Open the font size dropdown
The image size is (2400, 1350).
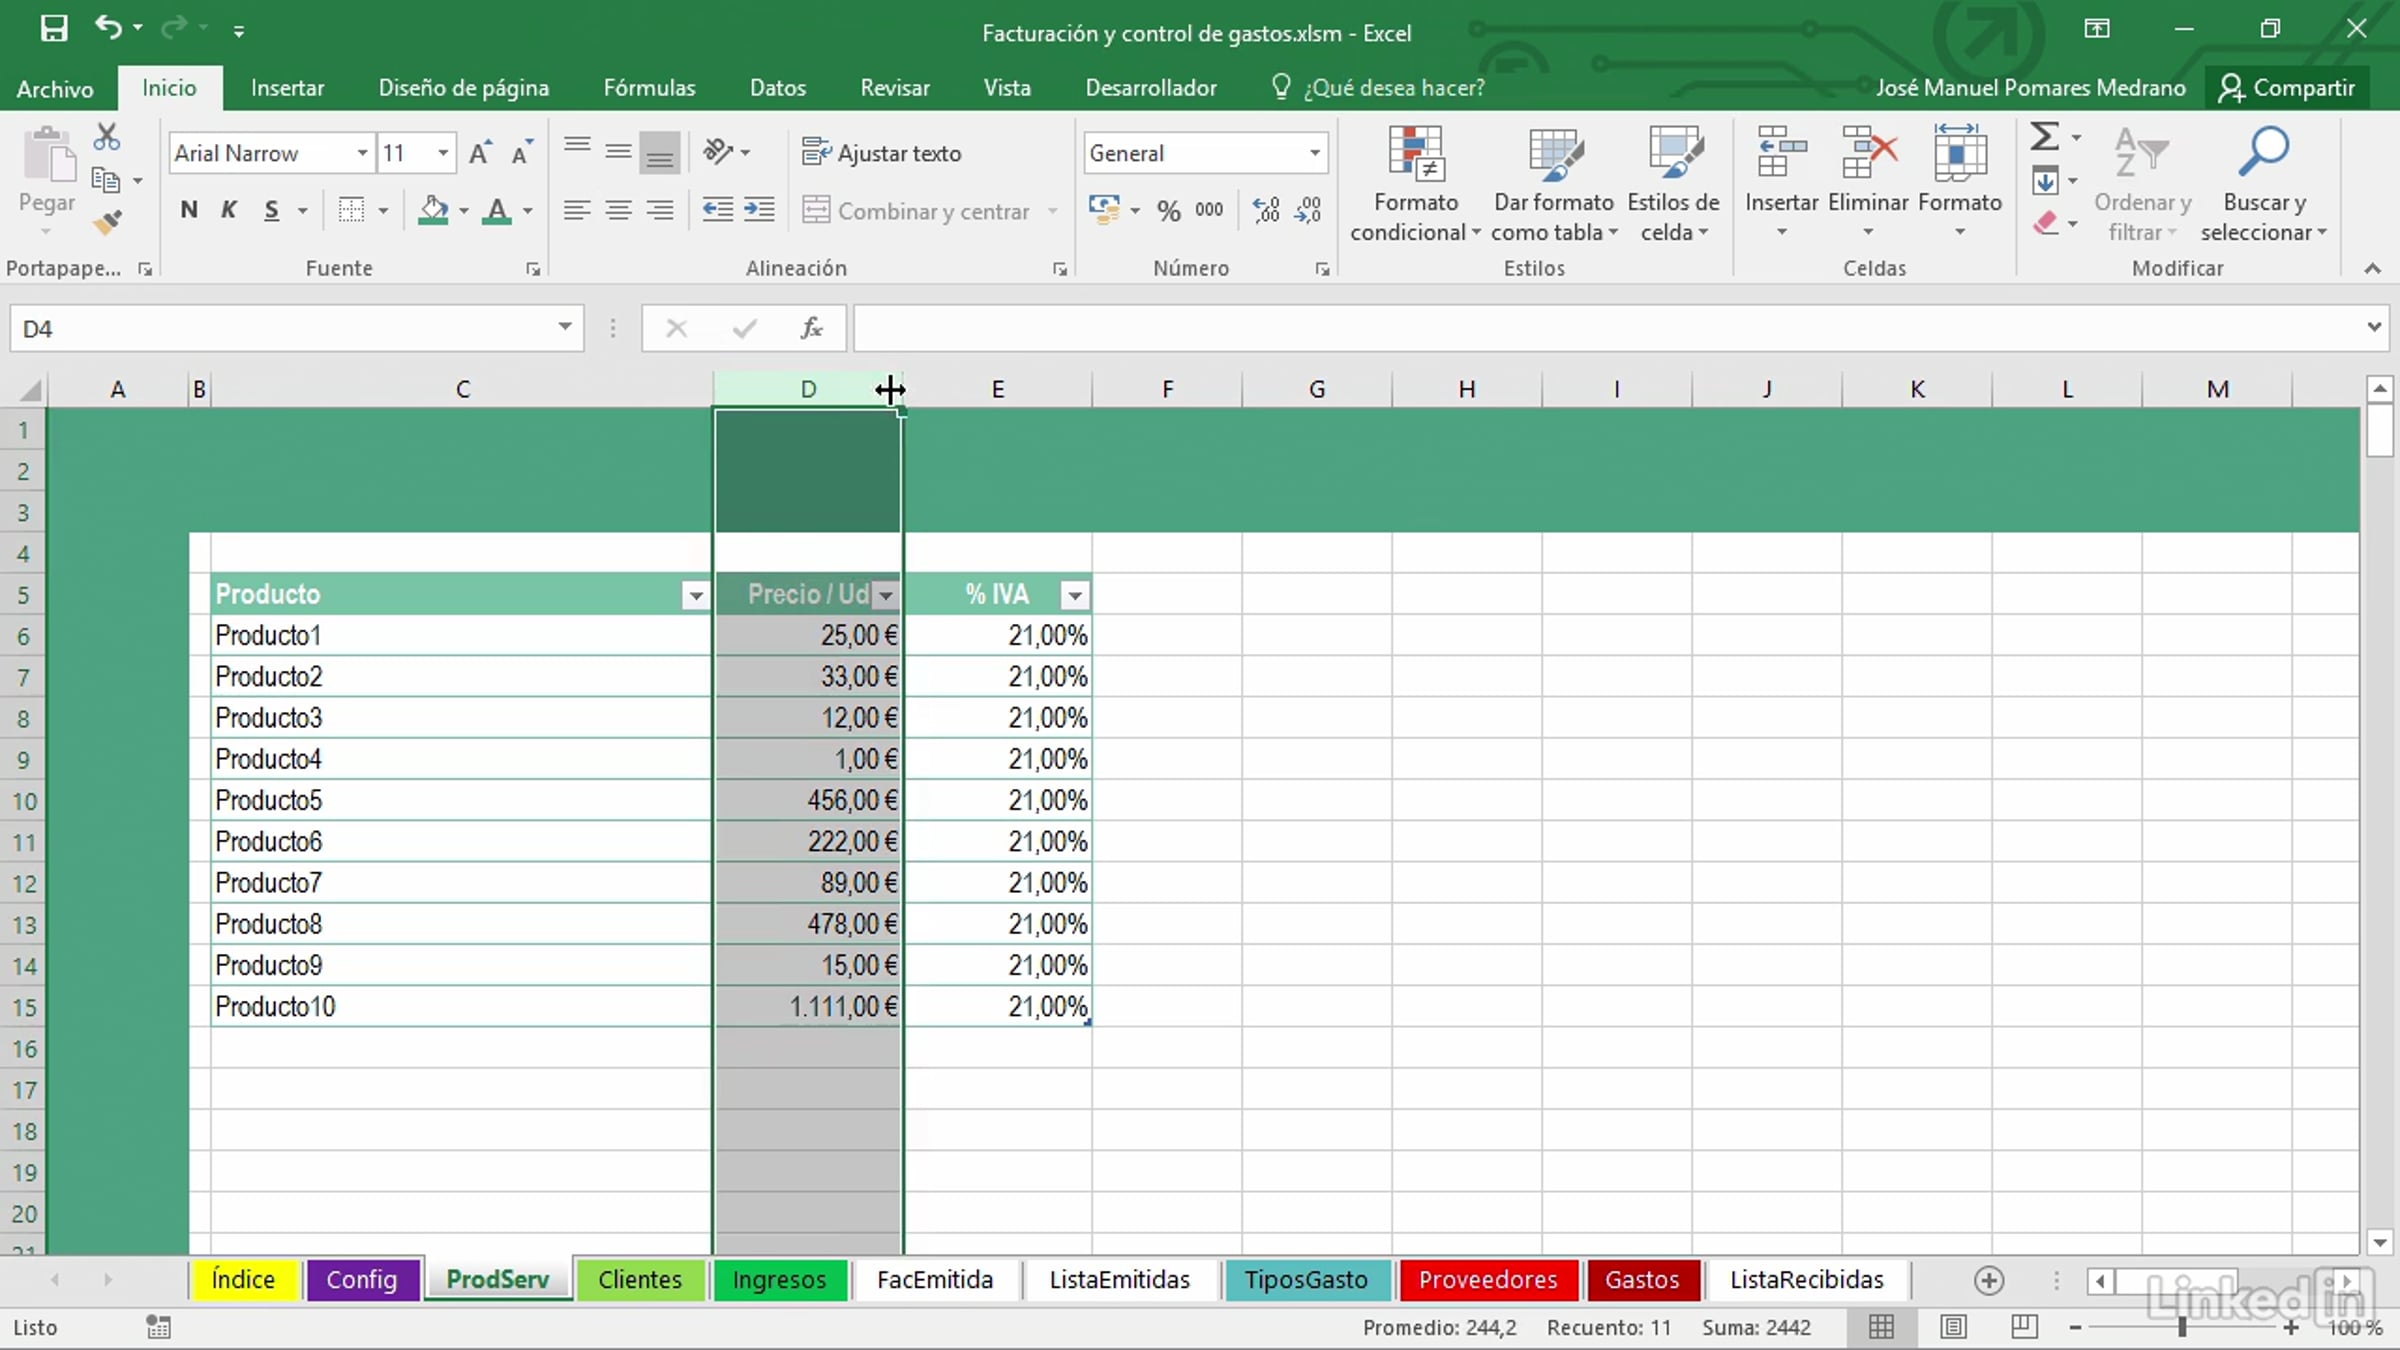442,153
